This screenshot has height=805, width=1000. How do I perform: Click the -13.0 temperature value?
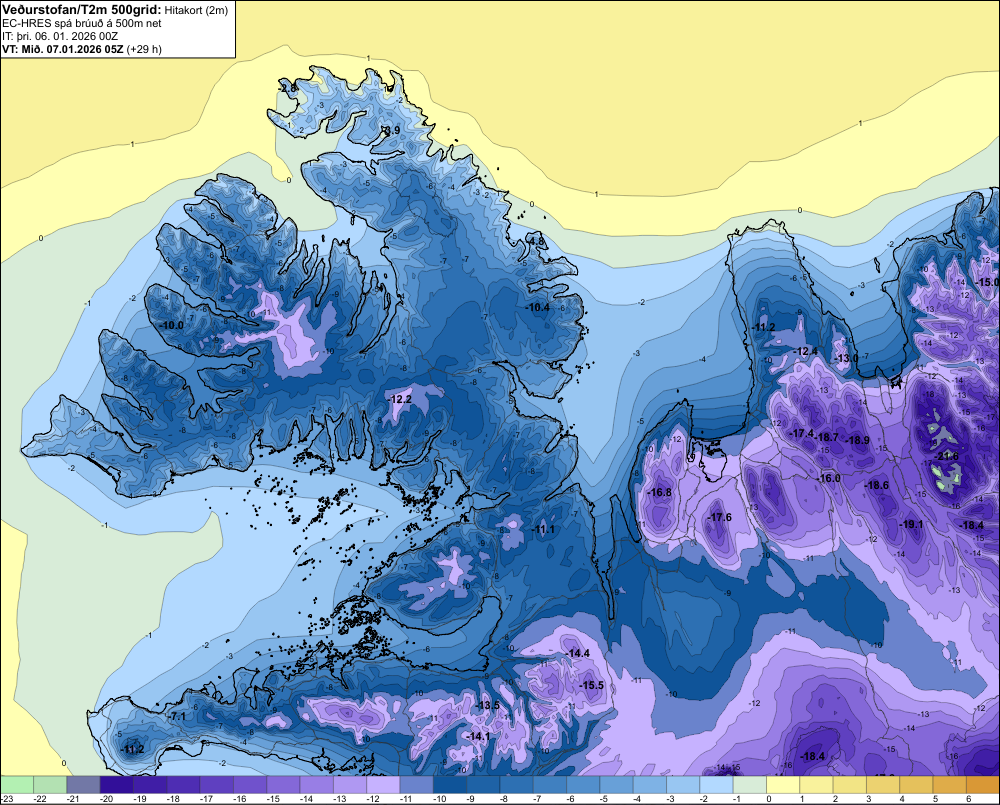(x=848, y=358)
